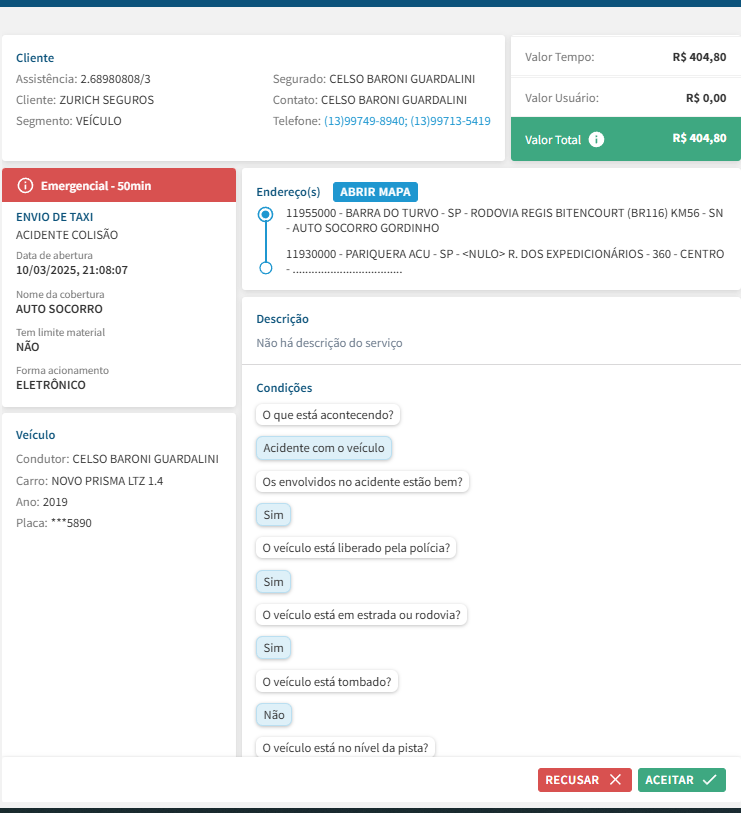Click the destination address route marker
The image size is (741, 813).
point(265,268)
